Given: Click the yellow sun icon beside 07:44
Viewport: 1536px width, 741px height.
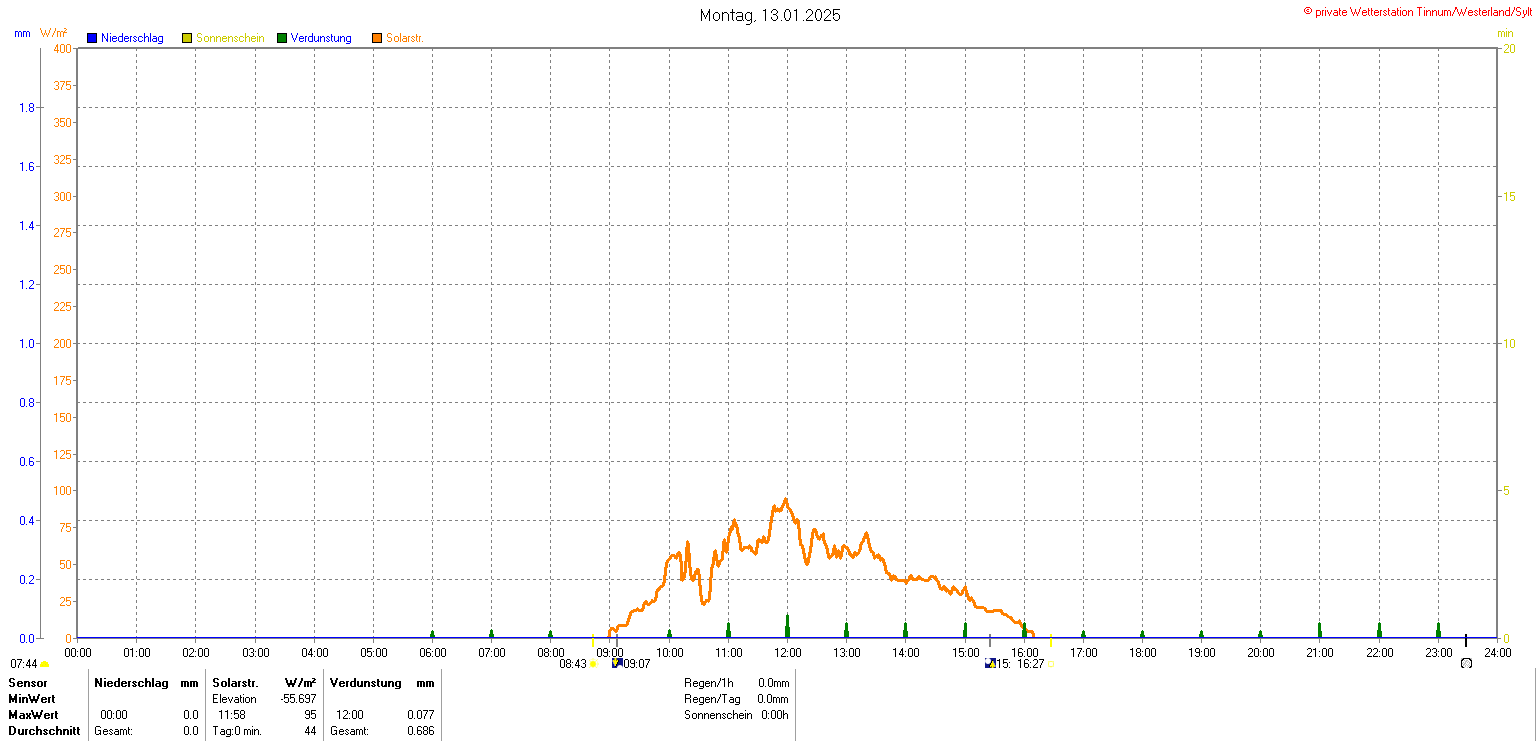Looking at the screenshot, I should [x=45, y=664].
